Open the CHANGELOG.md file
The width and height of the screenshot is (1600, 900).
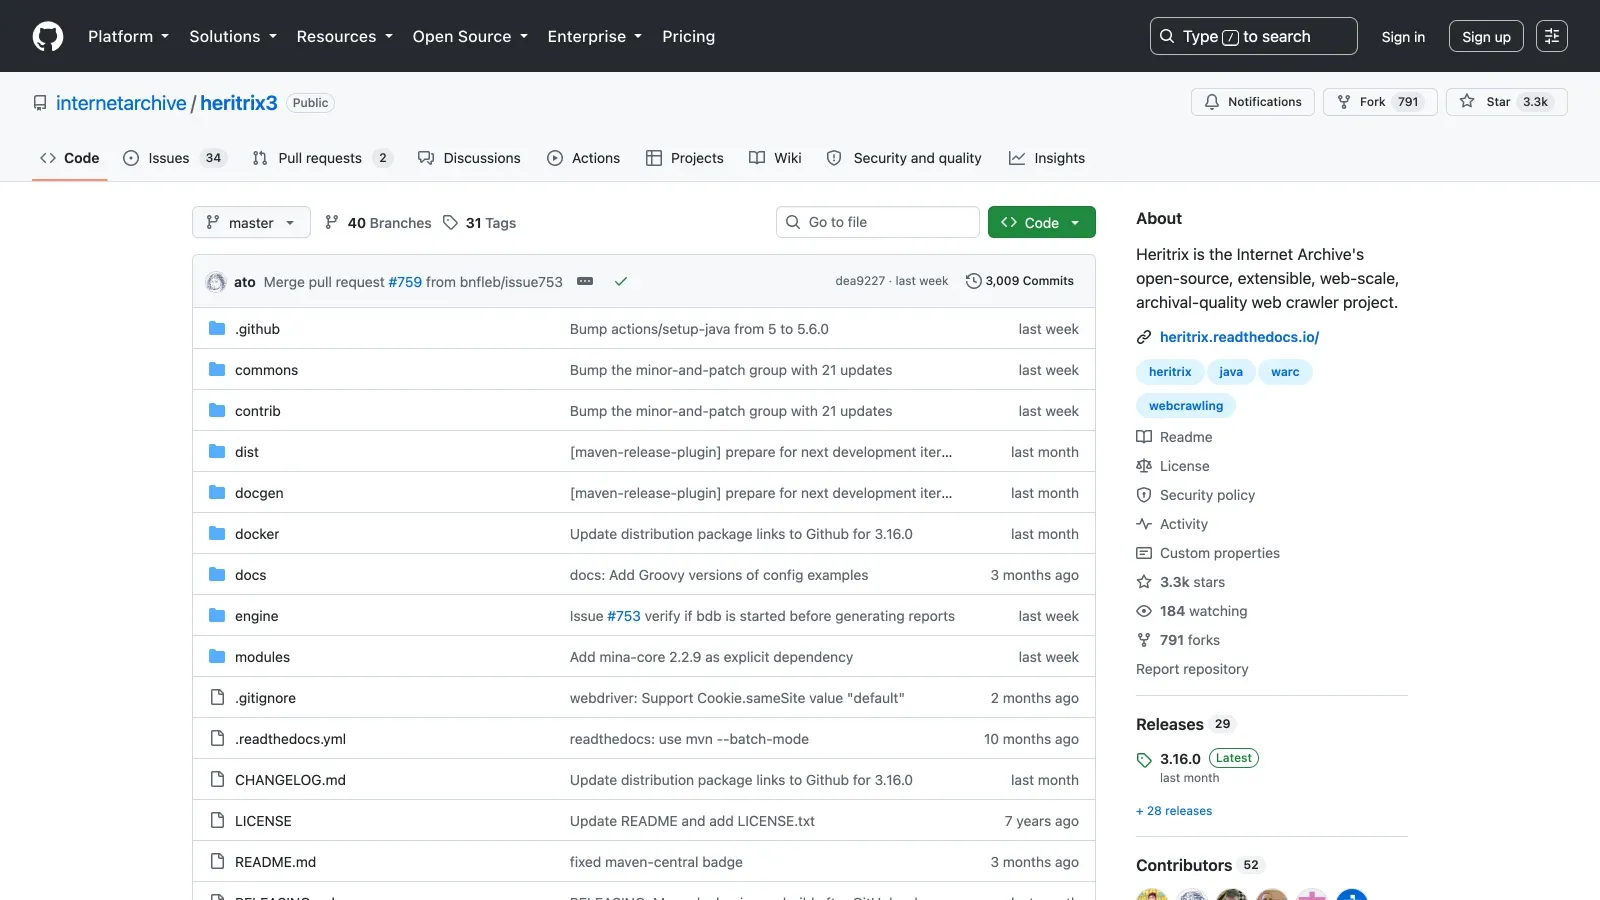coord(290,780)
